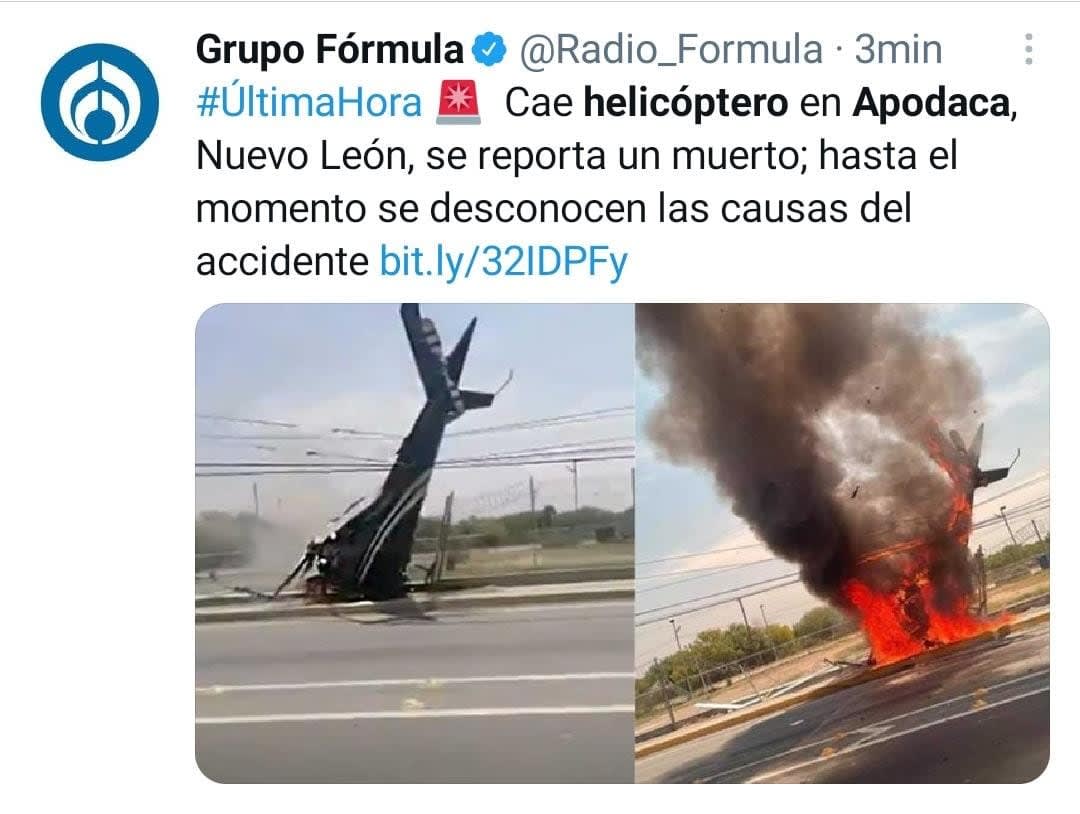This screenshot has height=814, width=1080.
Task: Click the bold word Apodaca
Action: click(931, 103)
